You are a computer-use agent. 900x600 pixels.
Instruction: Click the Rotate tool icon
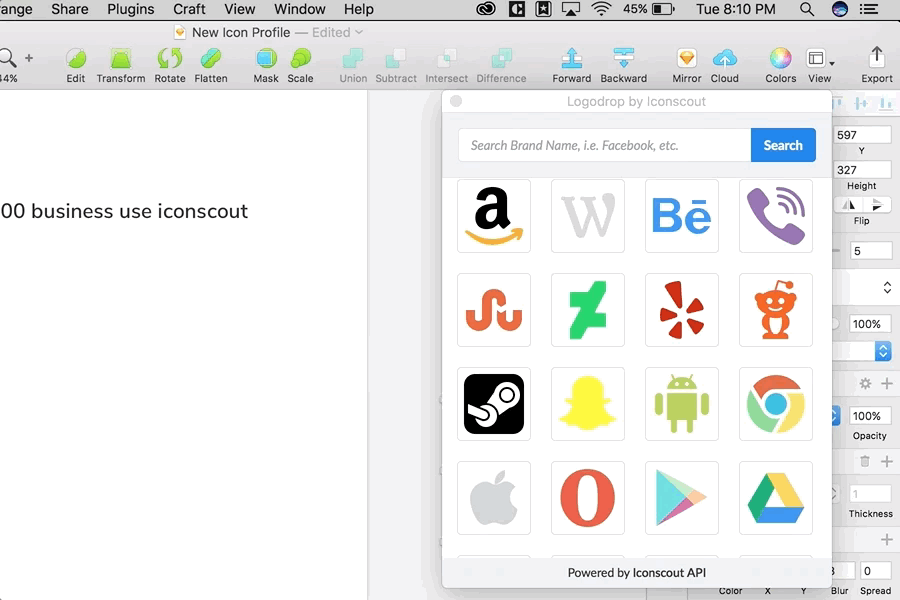point(170,59)
